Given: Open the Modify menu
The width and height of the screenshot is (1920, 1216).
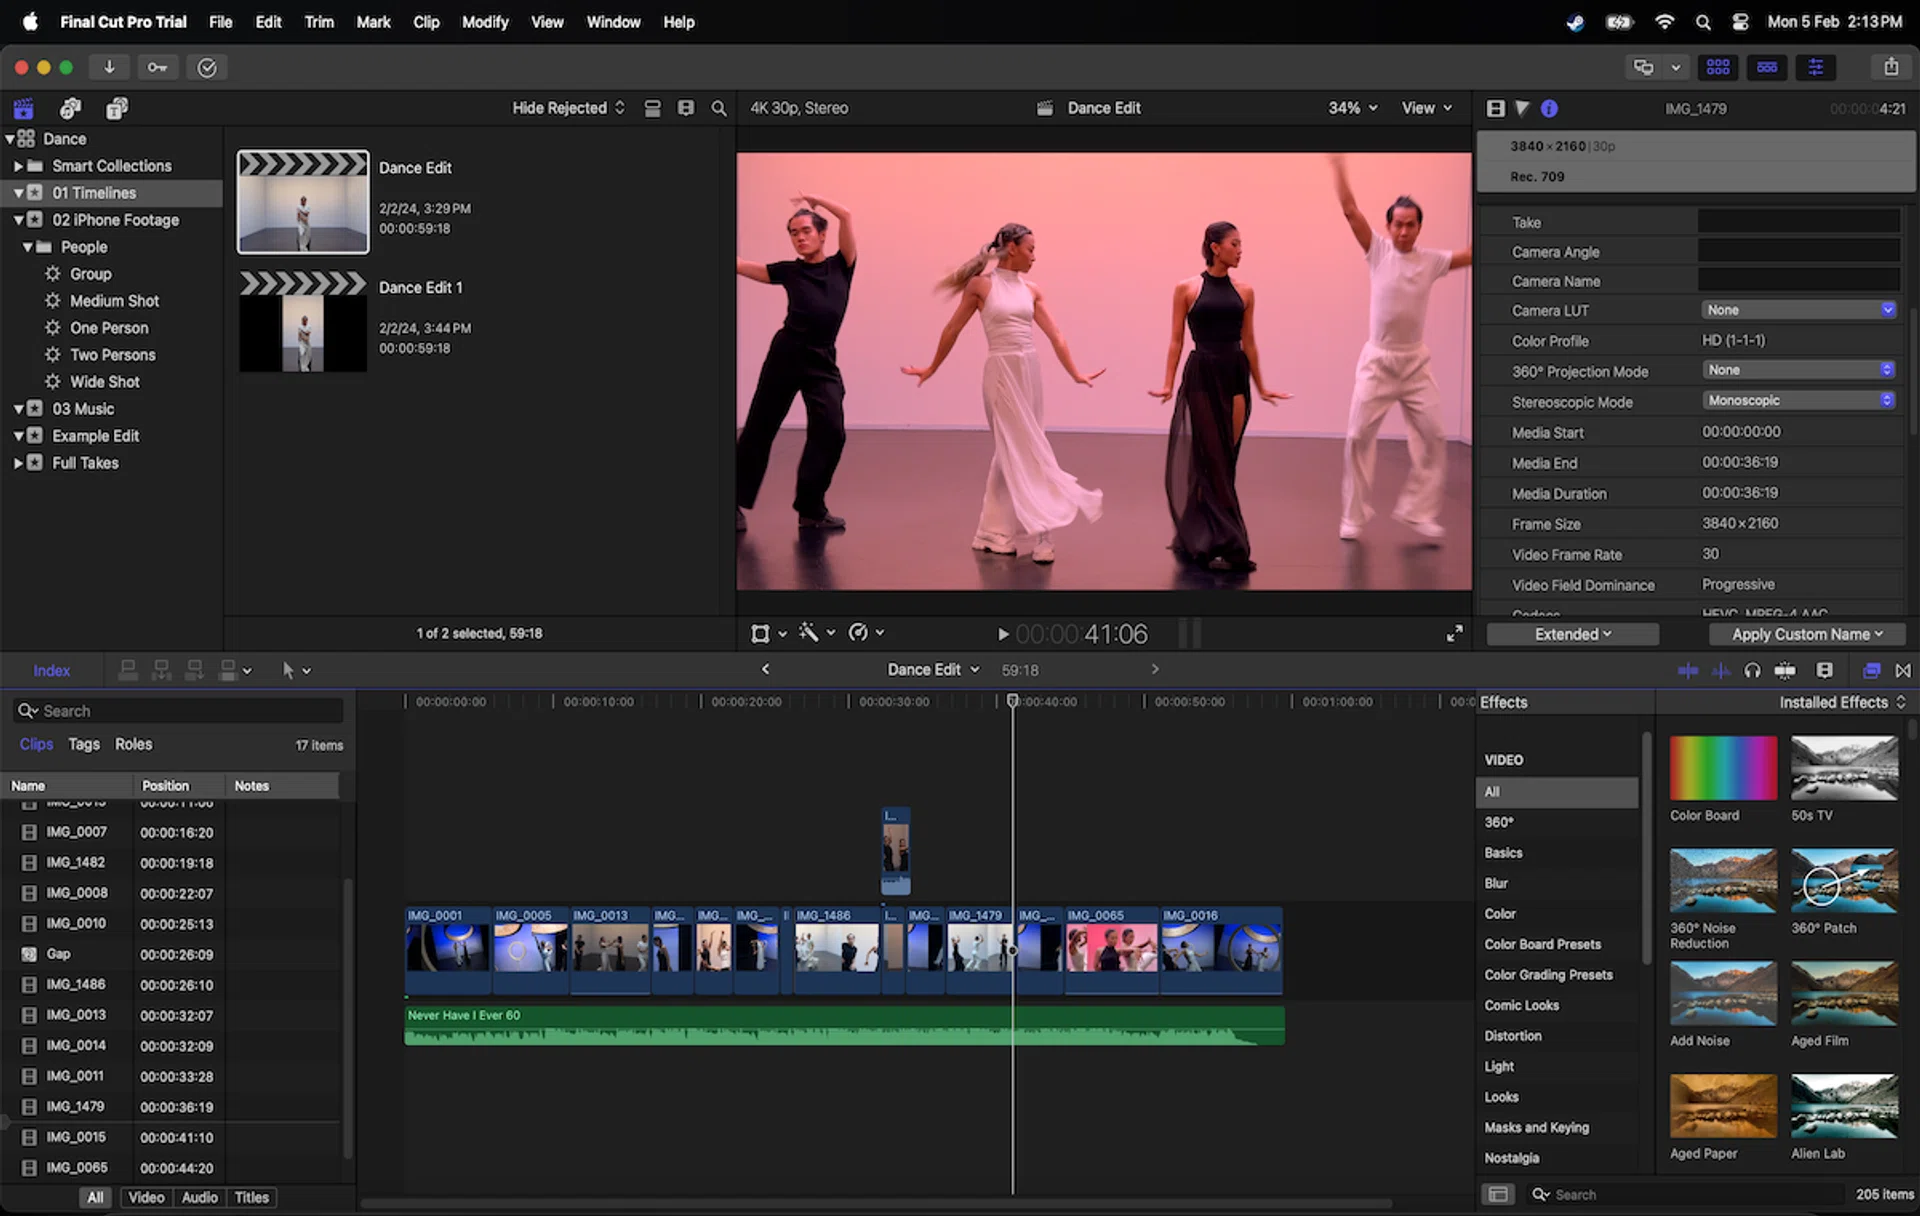Looking at the screenshot, I should coord(484,22).
